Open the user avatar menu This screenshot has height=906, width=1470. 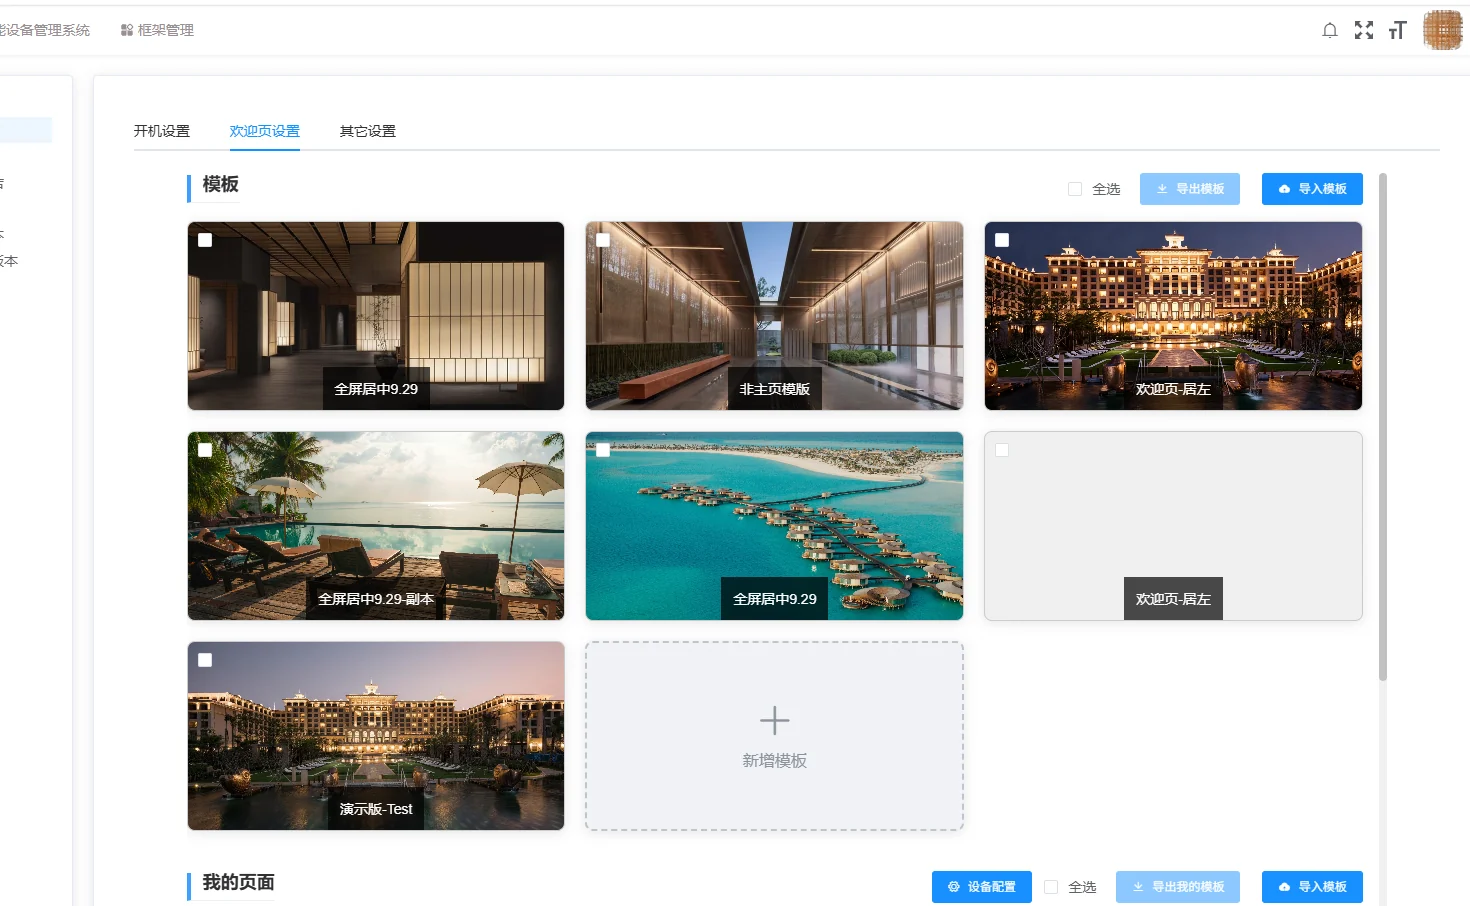coord(1442,30)
